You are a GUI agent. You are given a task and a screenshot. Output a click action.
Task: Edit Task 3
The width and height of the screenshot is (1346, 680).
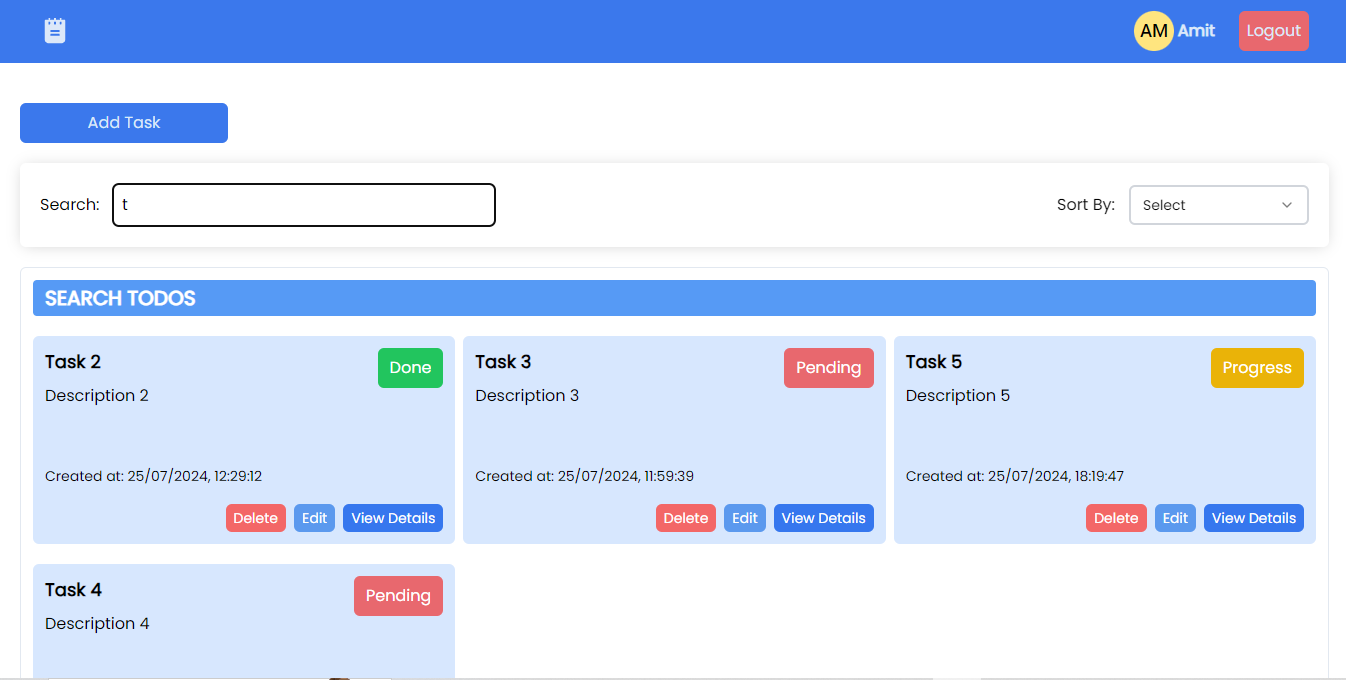coord(745,518)
